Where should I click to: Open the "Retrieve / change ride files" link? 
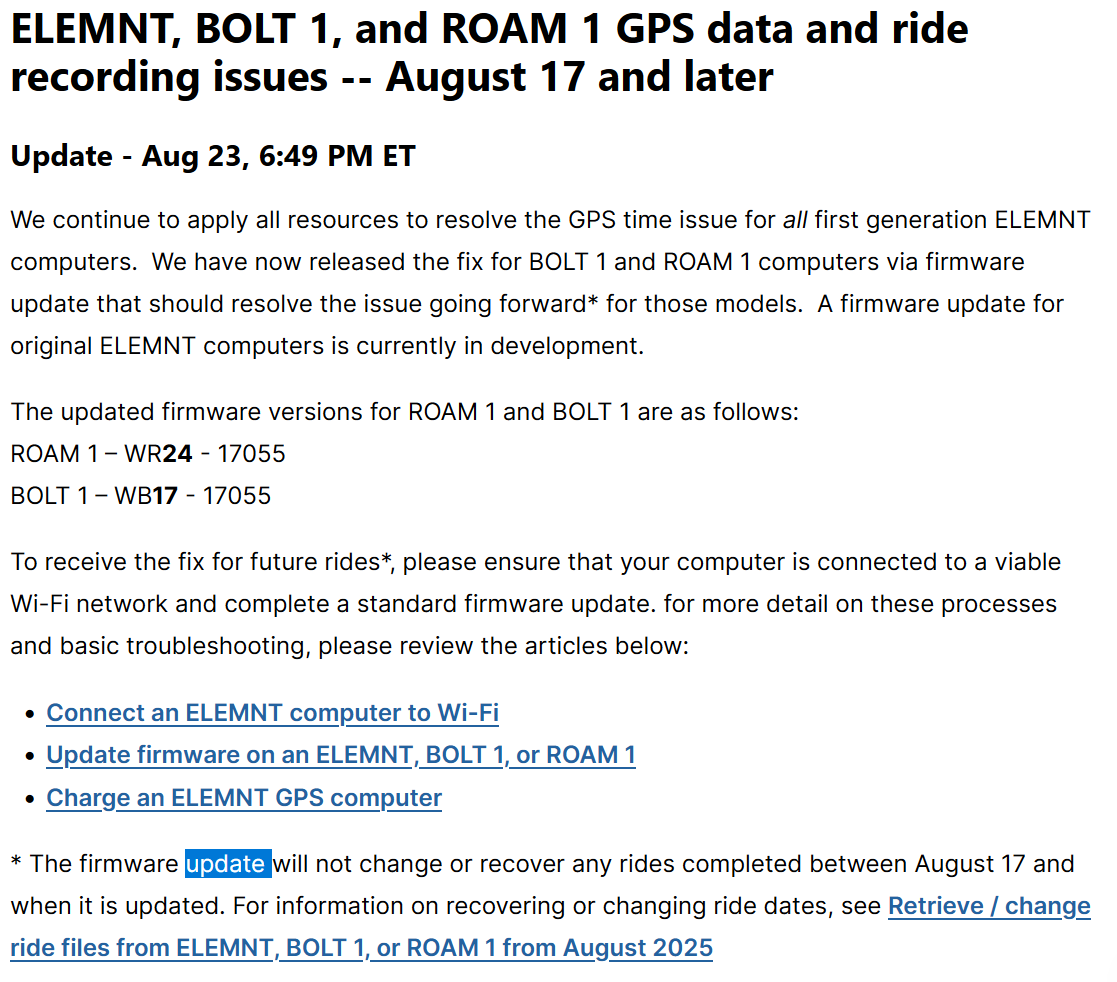coord(988,906)
